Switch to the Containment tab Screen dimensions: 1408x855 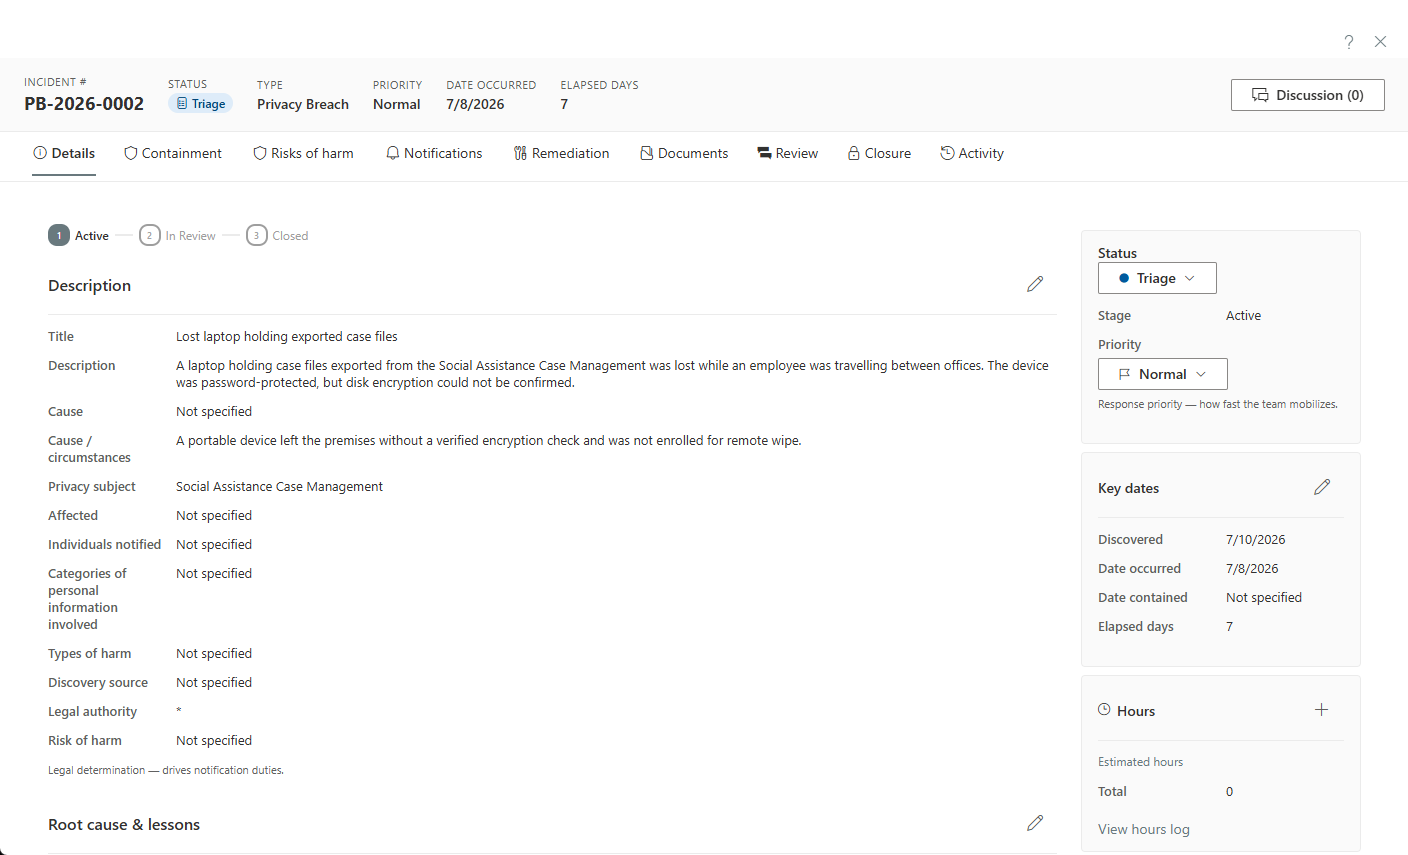click(173, 153)
